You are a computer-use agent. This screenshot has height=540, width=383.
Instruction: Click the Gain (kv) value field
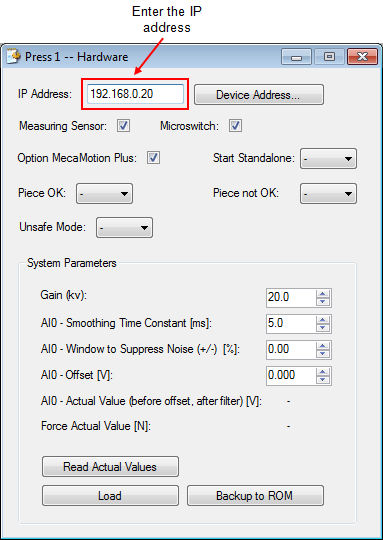point(291,298)
